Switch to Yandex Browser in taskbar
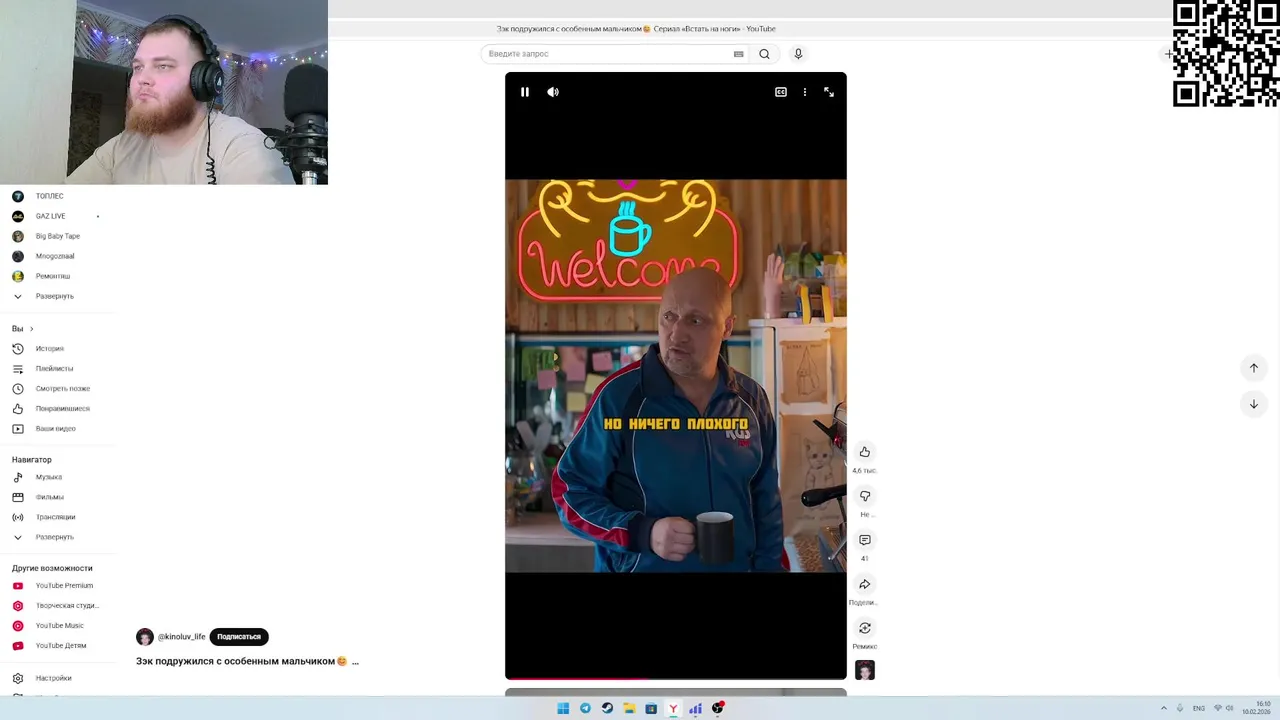The width and height of the screenshot is (1280, 720). (673, 708)
